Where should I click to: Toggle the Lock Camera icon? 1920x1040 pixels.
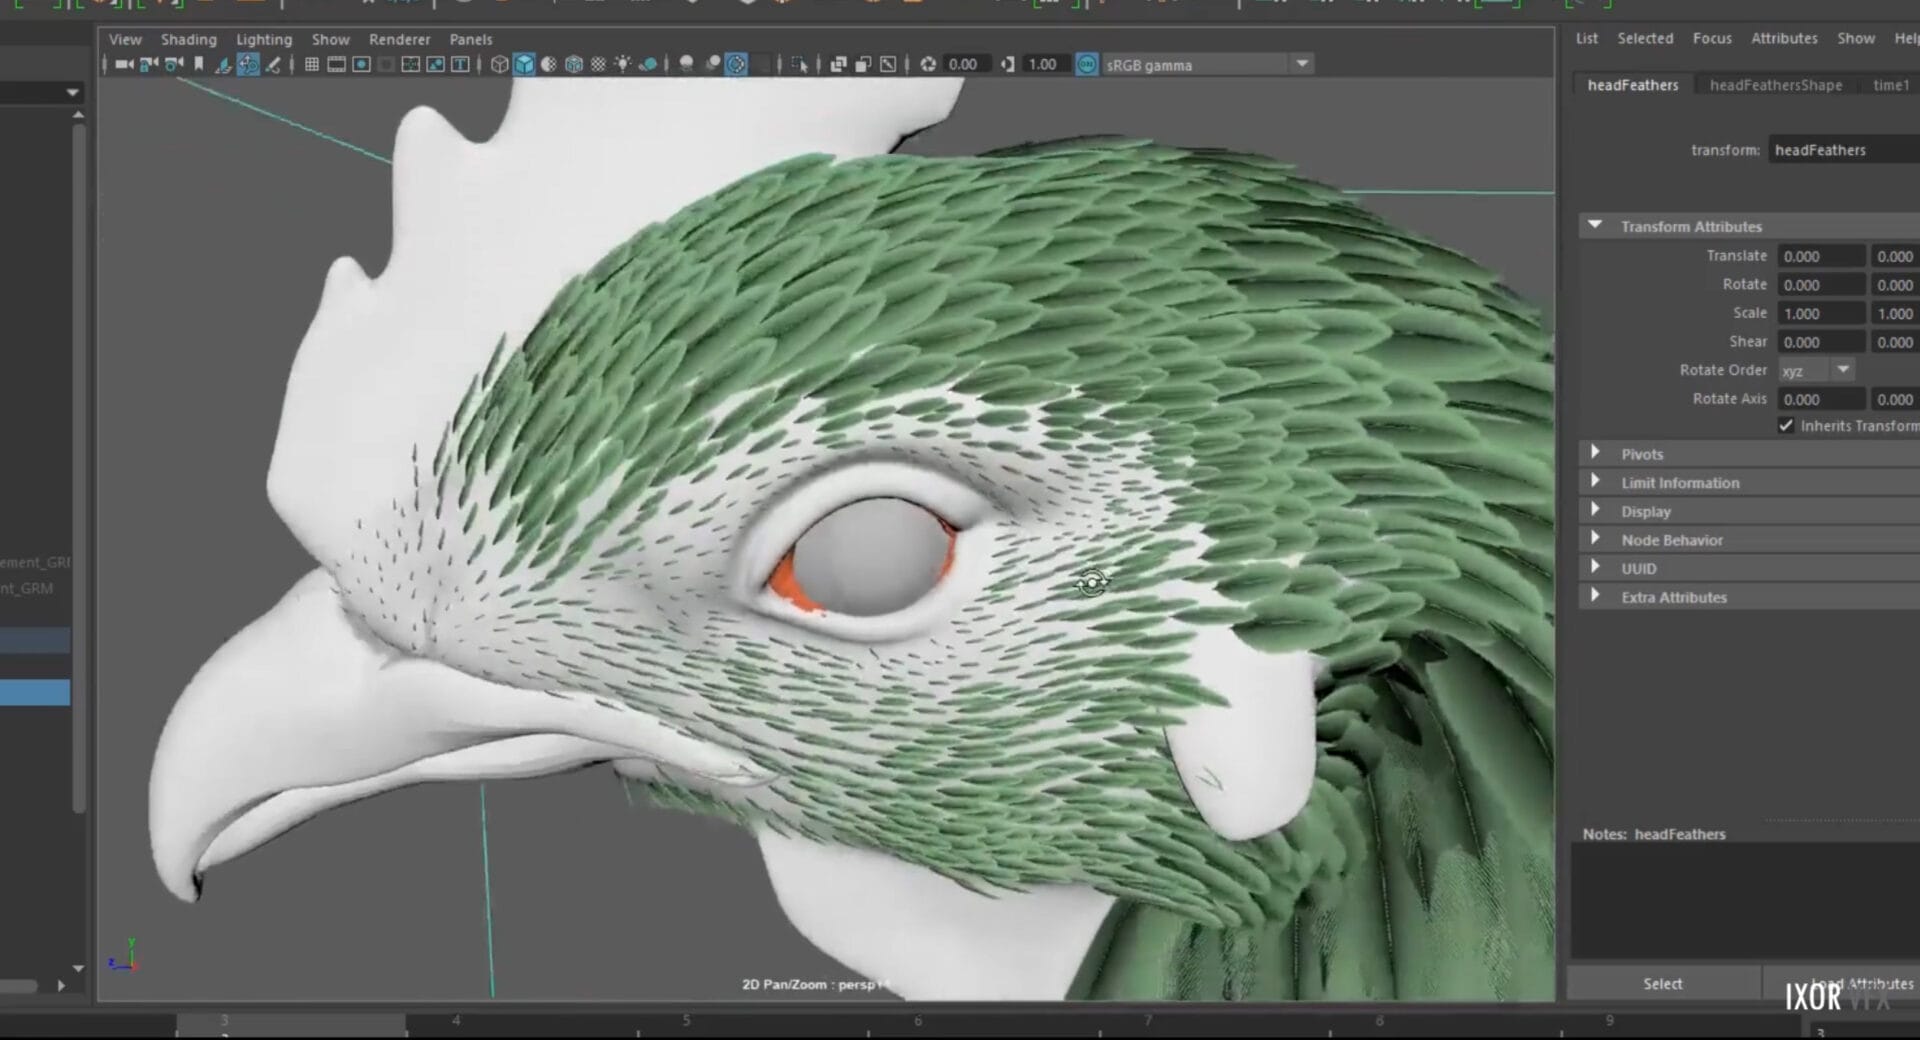coord(149,65)
